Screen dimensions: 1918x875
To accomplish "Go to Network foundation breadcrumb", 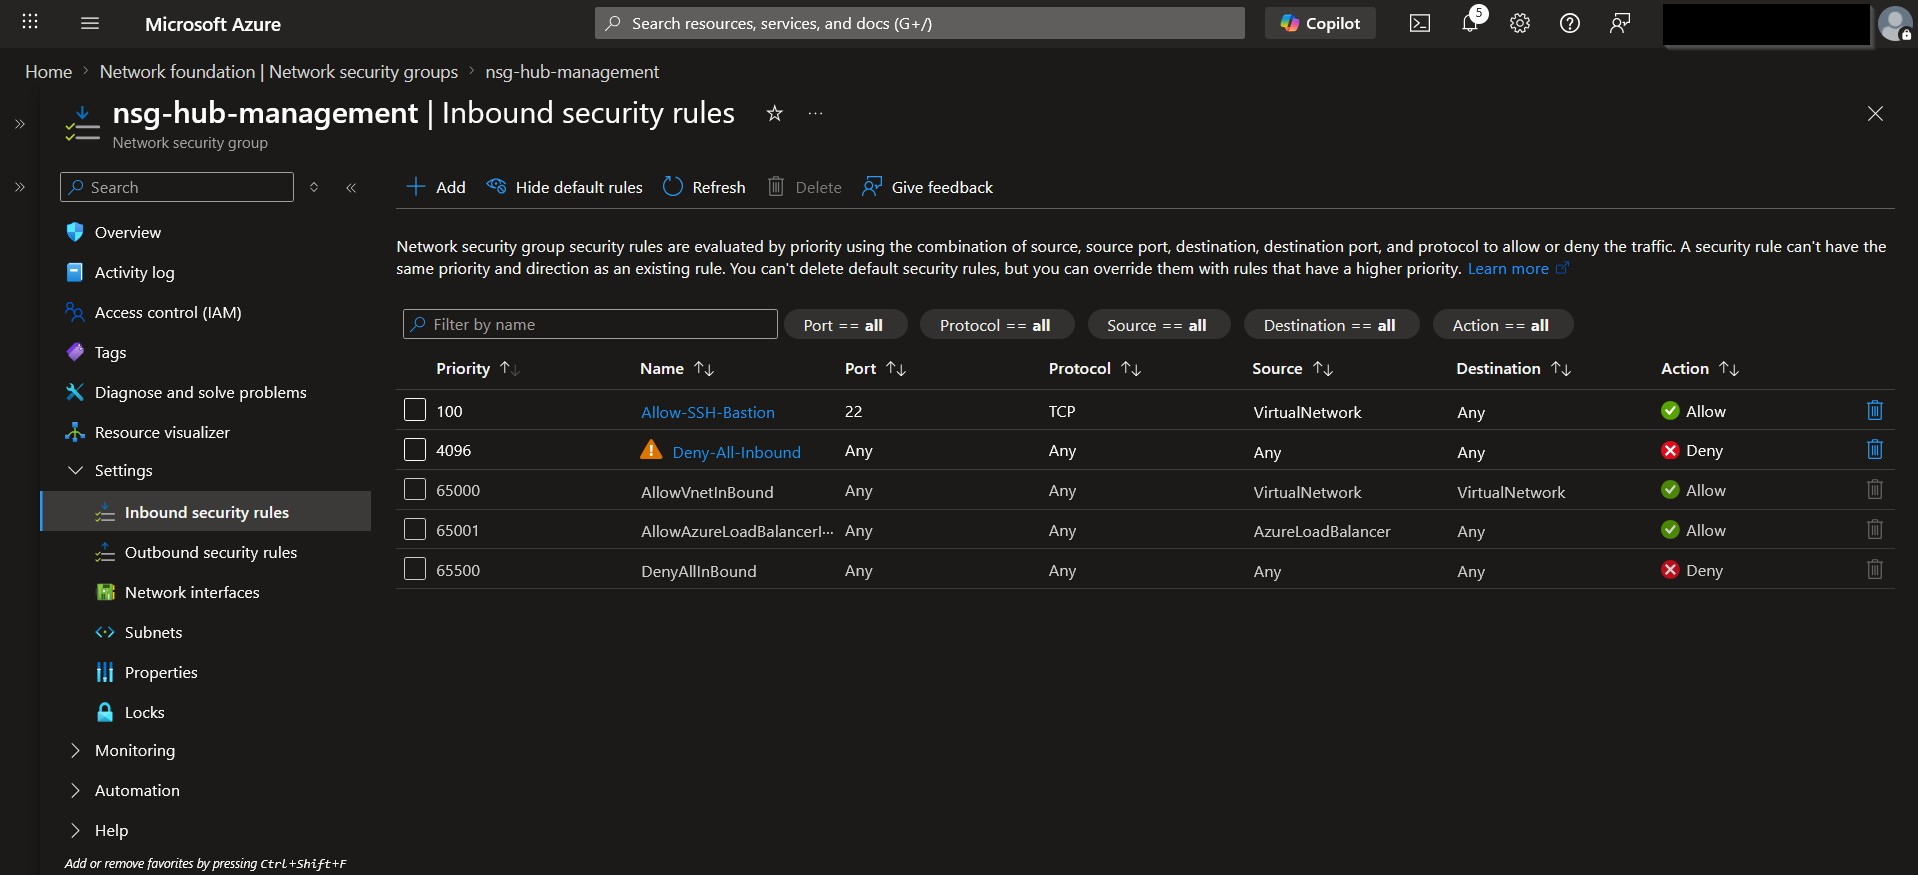I will 278,72.
